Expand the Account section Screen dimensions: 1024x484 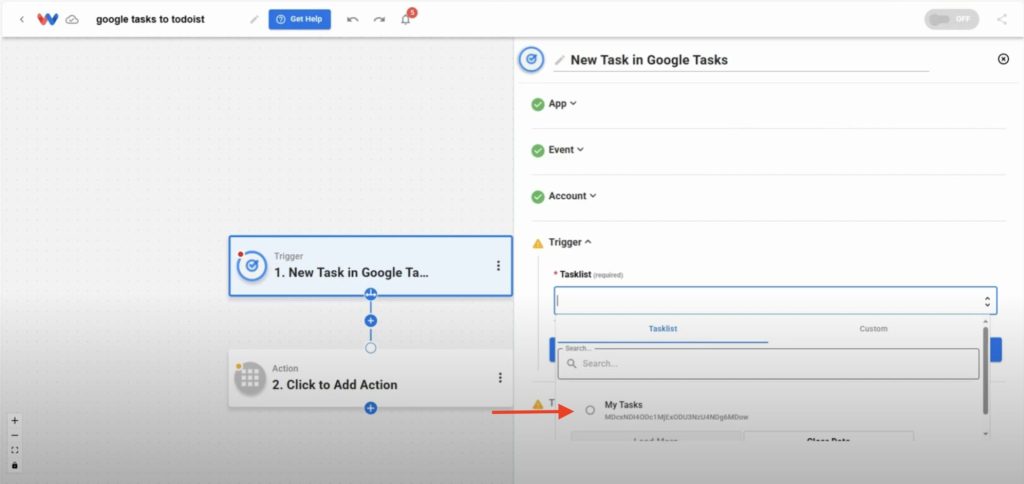(x=572, y=196)
